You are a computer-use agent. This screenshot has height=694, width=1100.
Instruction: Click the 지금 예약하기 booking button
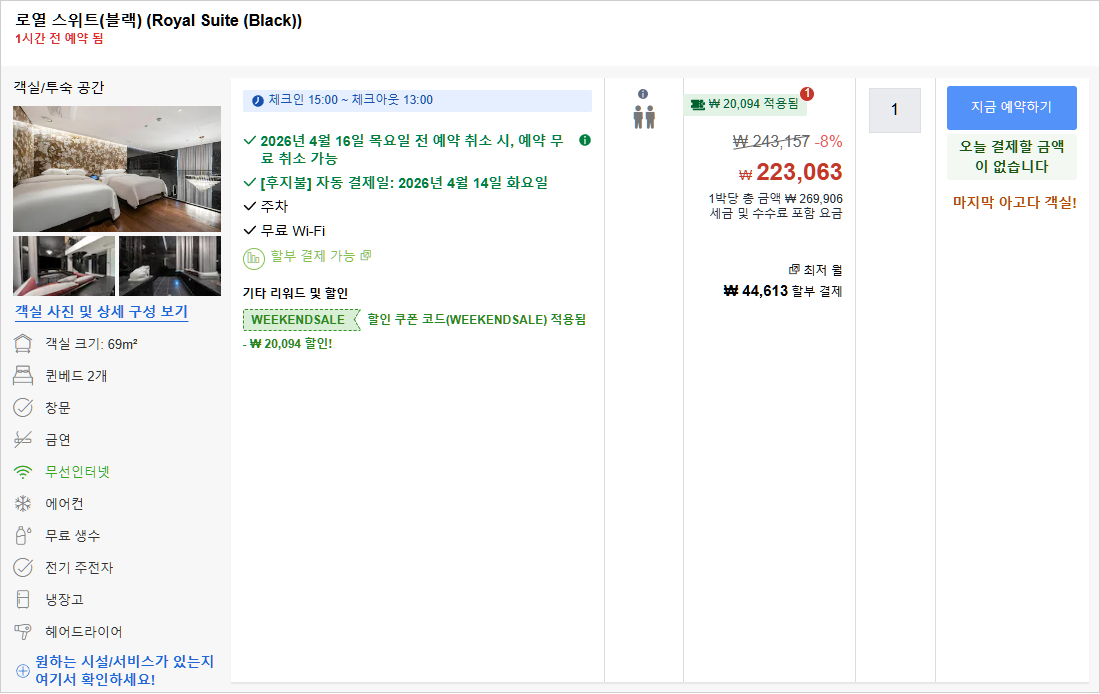(x=1012, y=107)
